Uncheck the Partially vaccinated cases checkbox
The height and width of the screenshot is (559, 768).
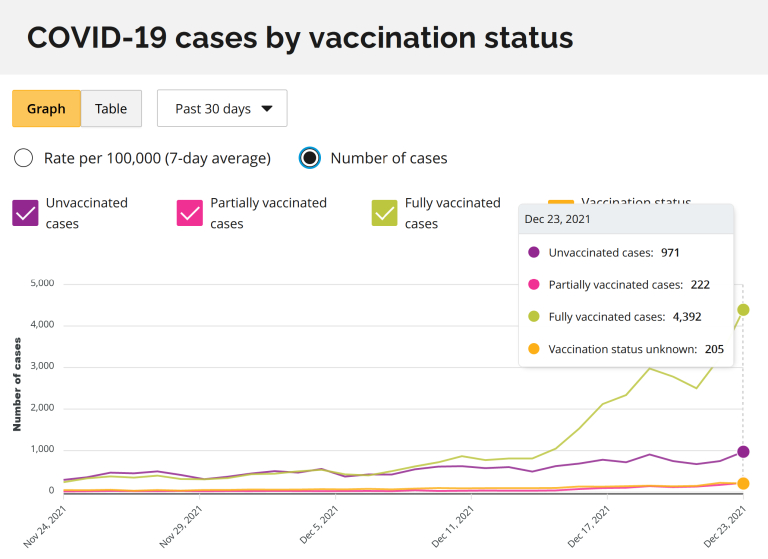point(190,213)
